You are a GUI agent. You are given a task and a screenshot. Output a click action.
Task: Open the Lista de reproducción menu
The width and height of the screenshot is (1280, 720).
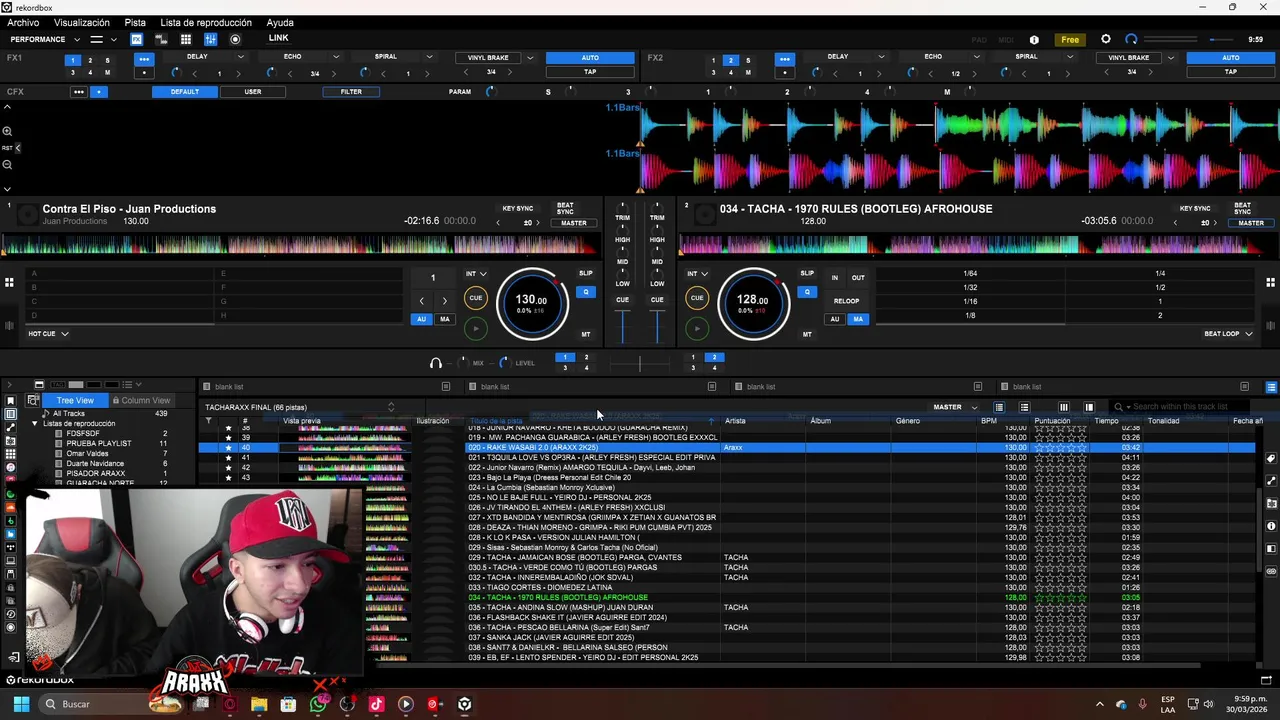(x=206, y=22)
